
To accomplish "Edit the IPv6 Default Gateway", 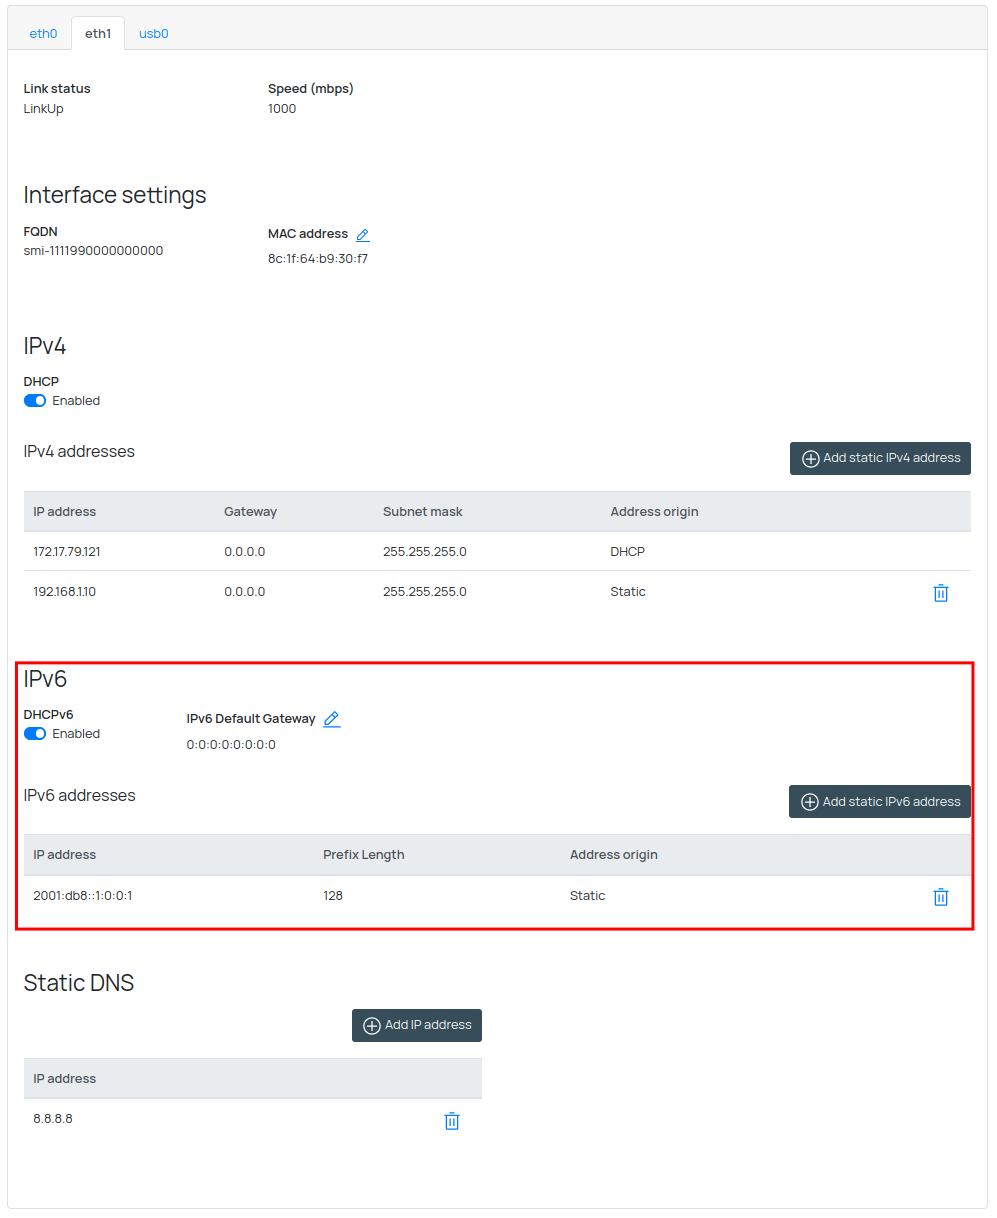I will coord(332,719).
